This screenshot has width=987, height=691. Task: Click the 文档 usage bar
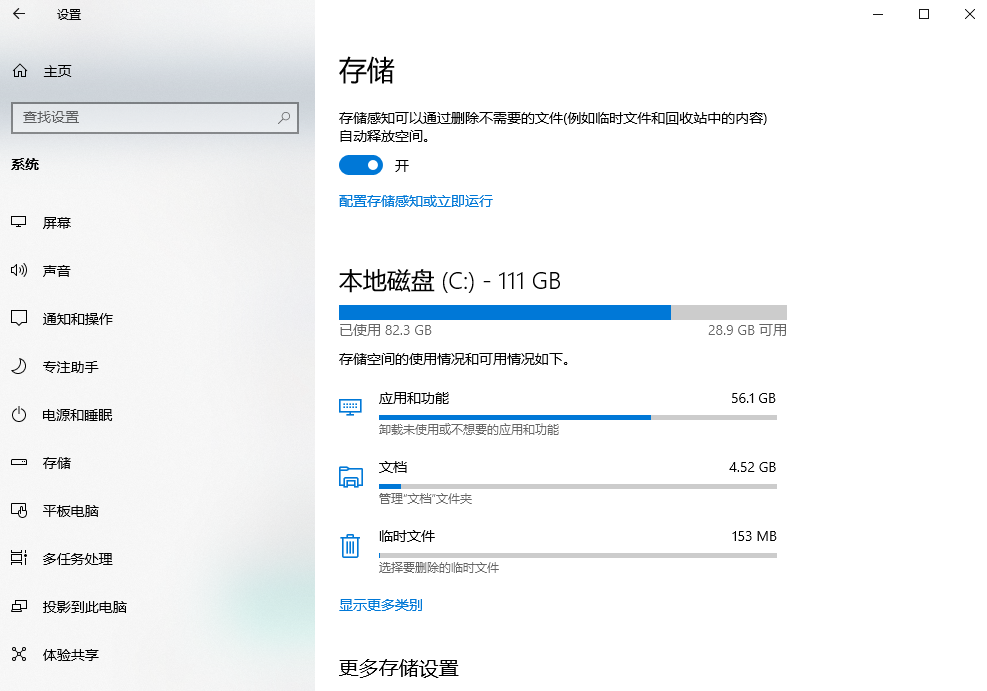tap(578, 486)
